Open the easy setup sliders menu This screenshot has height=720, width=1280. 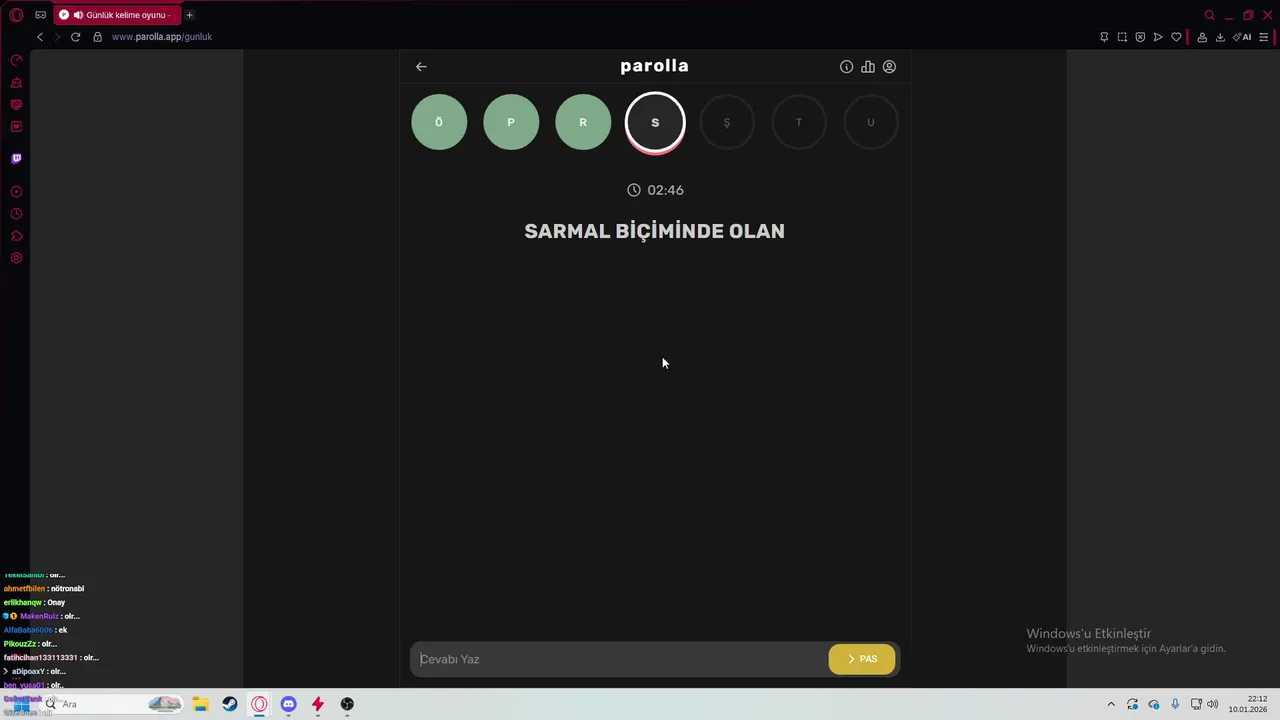1263,37
